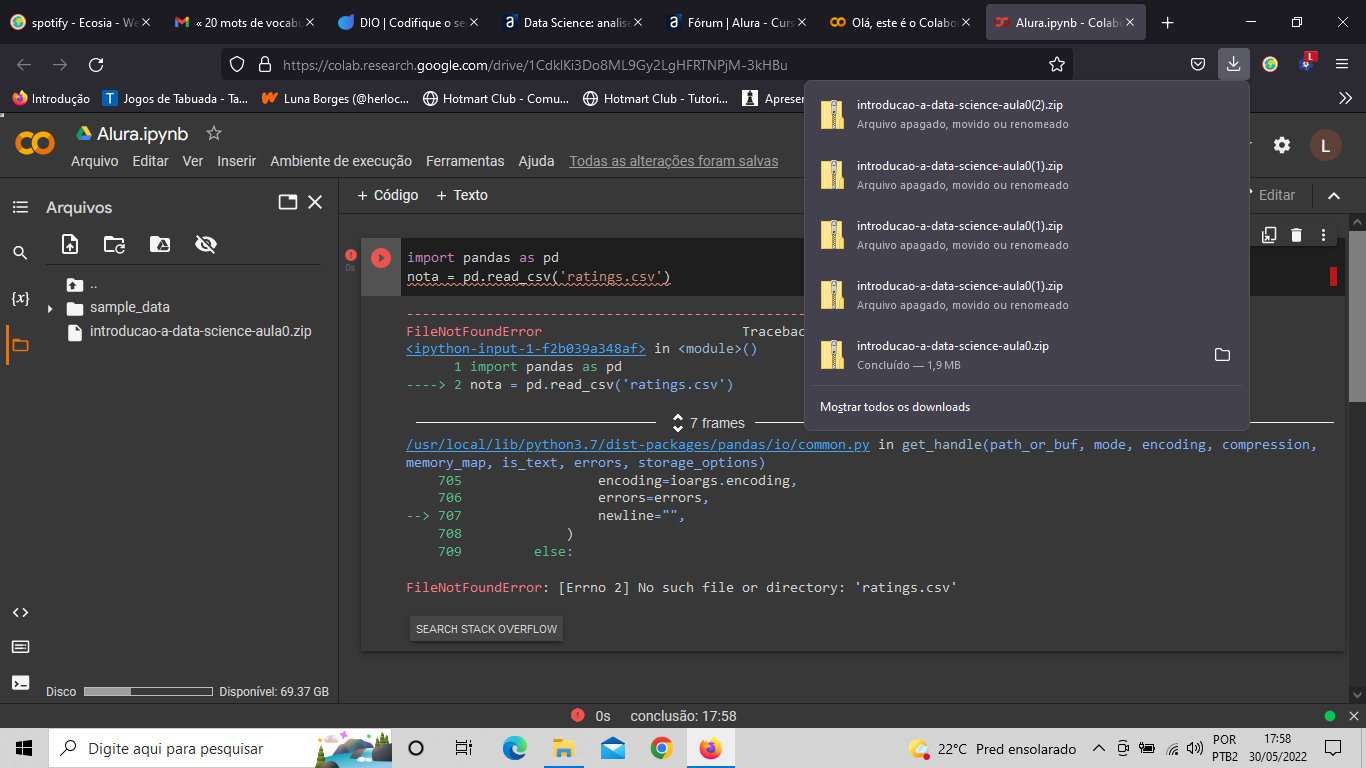Open files panel in new window
Viewport: 1366px width, 768px height.
(288, 202)
